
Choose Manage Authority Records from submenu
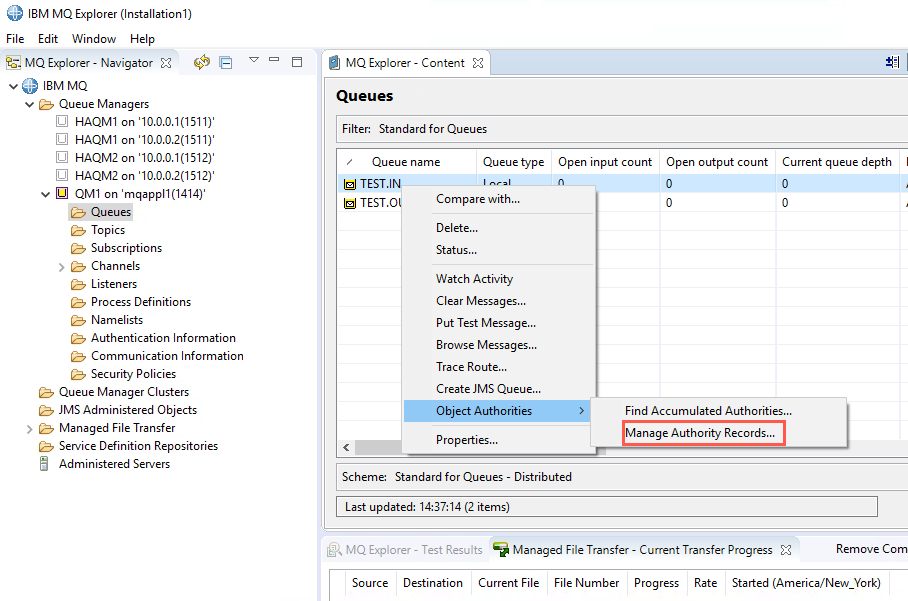[x=700, y=433]
